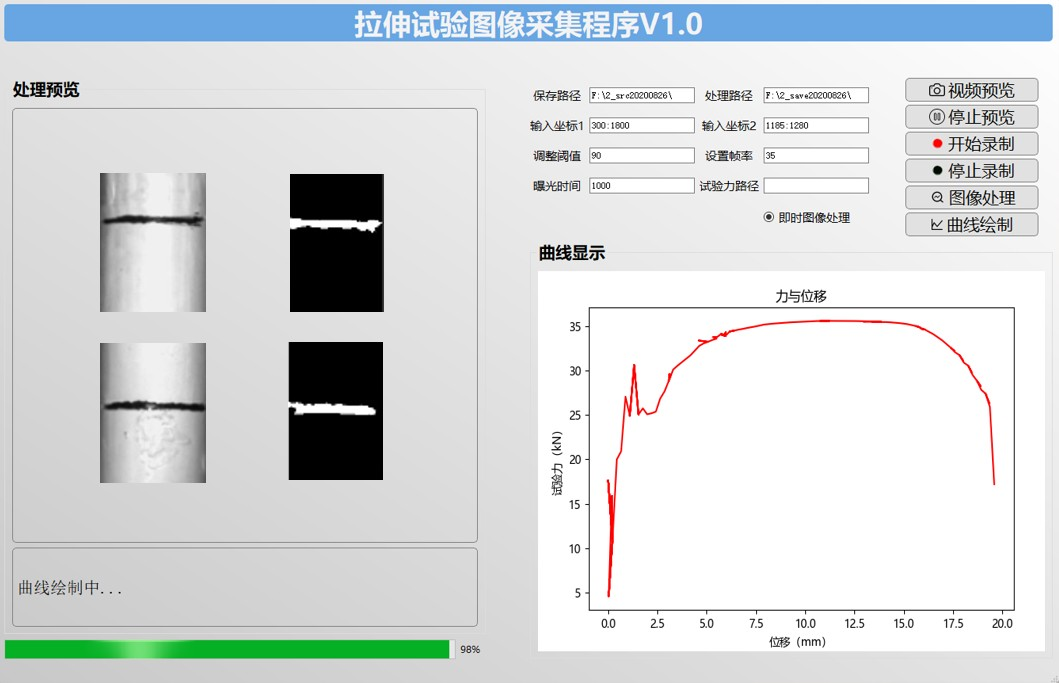Click the 设置帧率 input box
This screenshot has width=1059, height=683.
815,156
